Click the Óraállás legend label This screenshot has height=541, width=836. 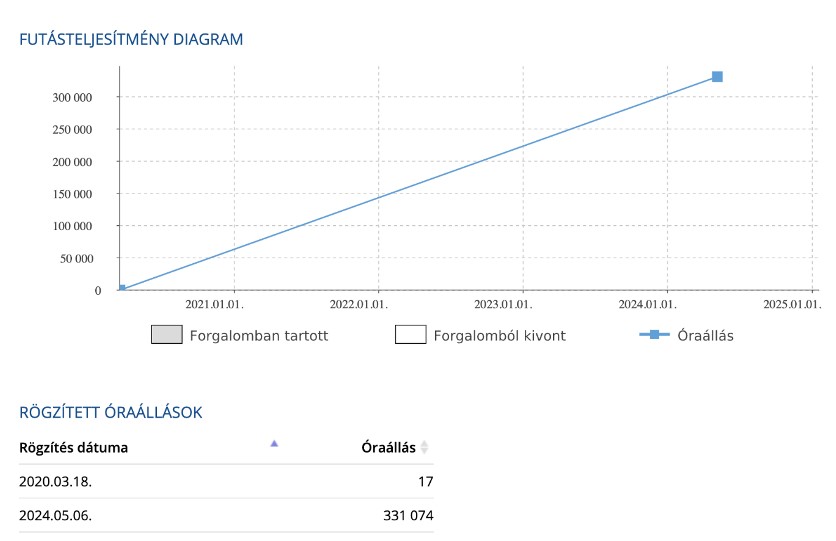(705, 336)
